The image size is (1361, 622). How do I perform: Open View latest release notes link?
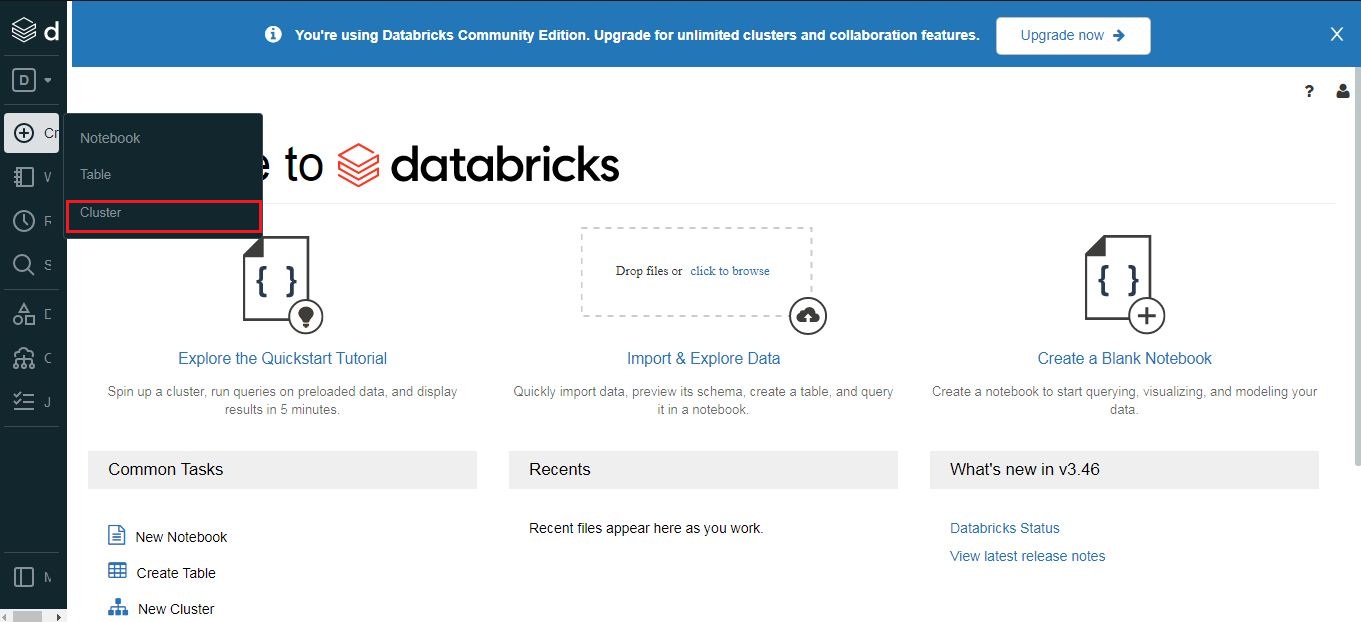1028,556
